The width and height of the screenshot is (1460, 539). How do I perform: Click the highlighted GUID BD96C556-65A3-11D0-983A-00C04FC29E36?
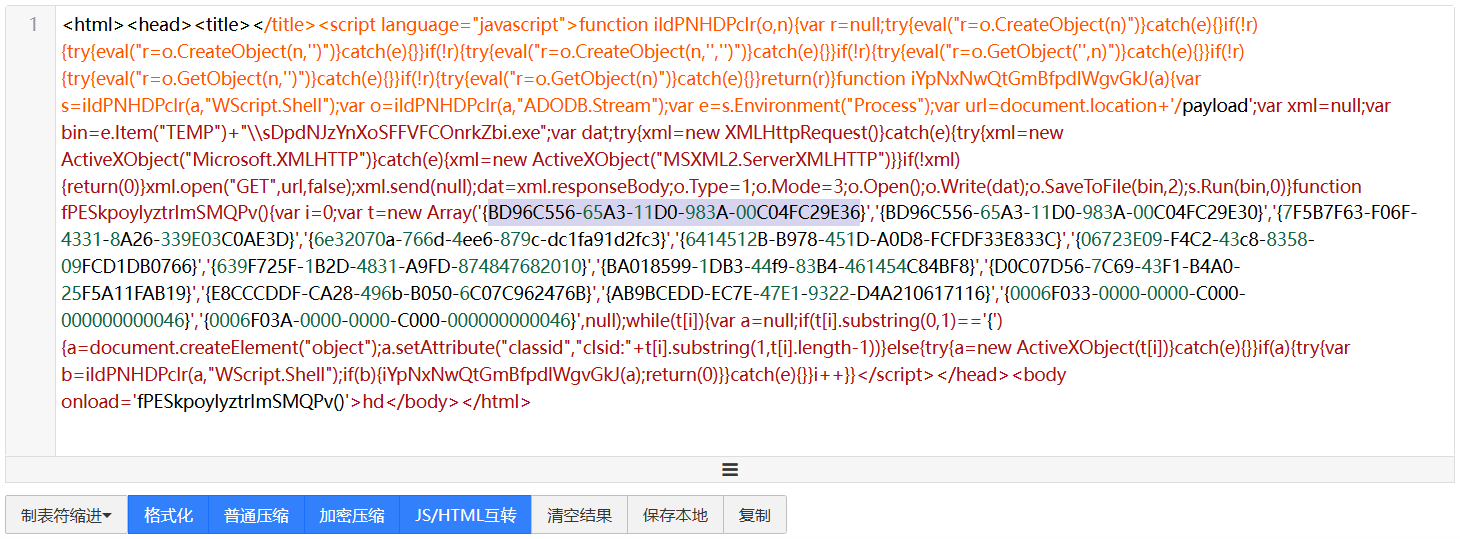tap(674, 213)
